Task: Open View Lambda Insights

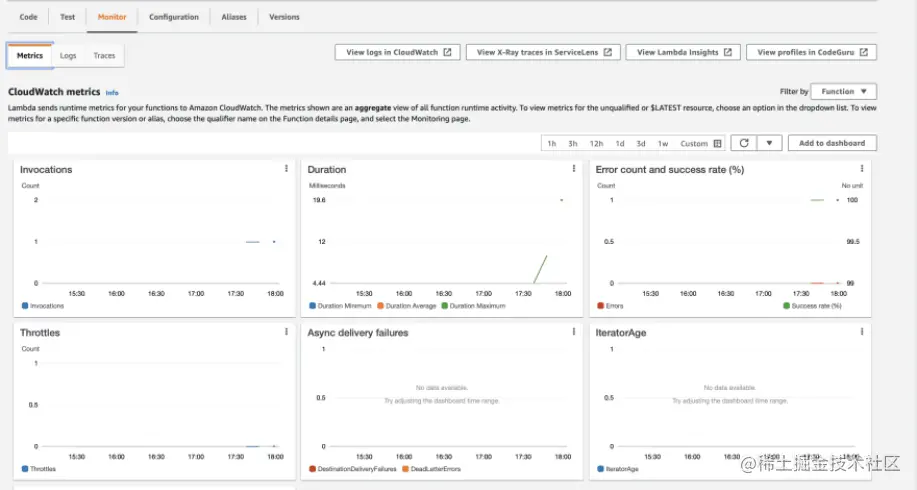Action: pyautogui.click(x=683, y=52)
